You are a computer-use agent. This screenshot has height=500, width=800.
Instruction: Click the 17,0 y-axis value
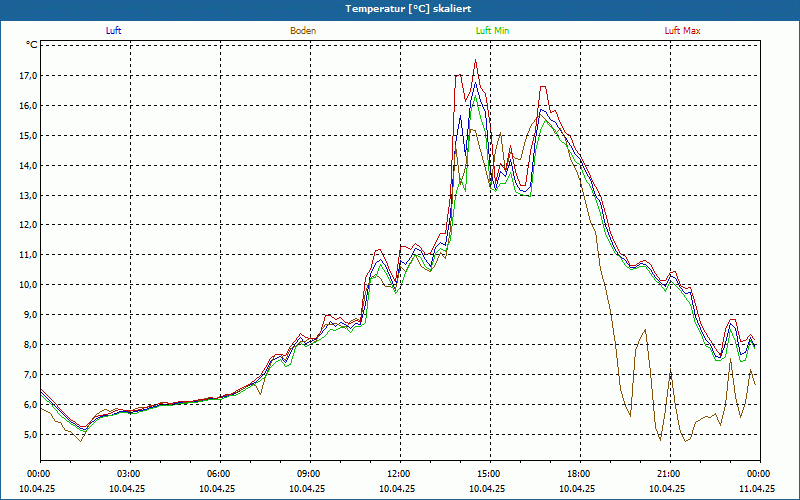[28, 76]
